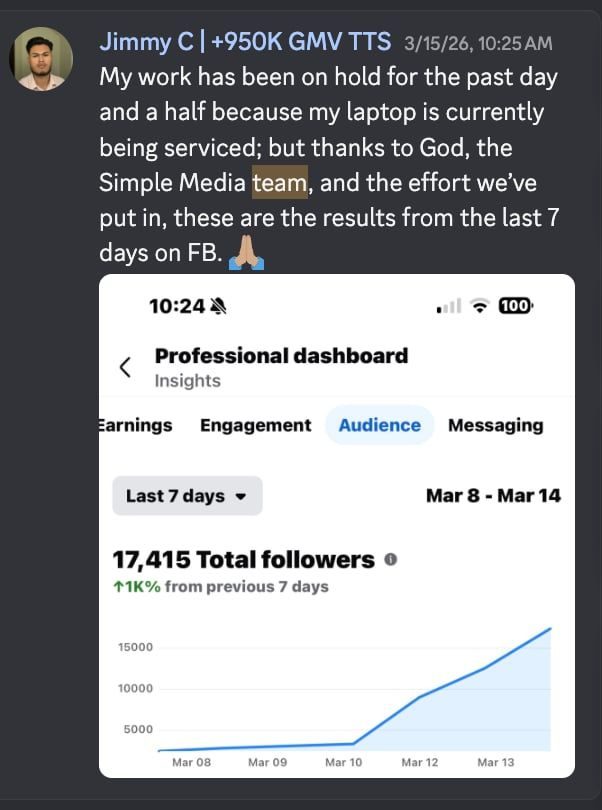602x810 pixels.
Task: Expand the Last 7 days dropdown
Action: point(187,496)
